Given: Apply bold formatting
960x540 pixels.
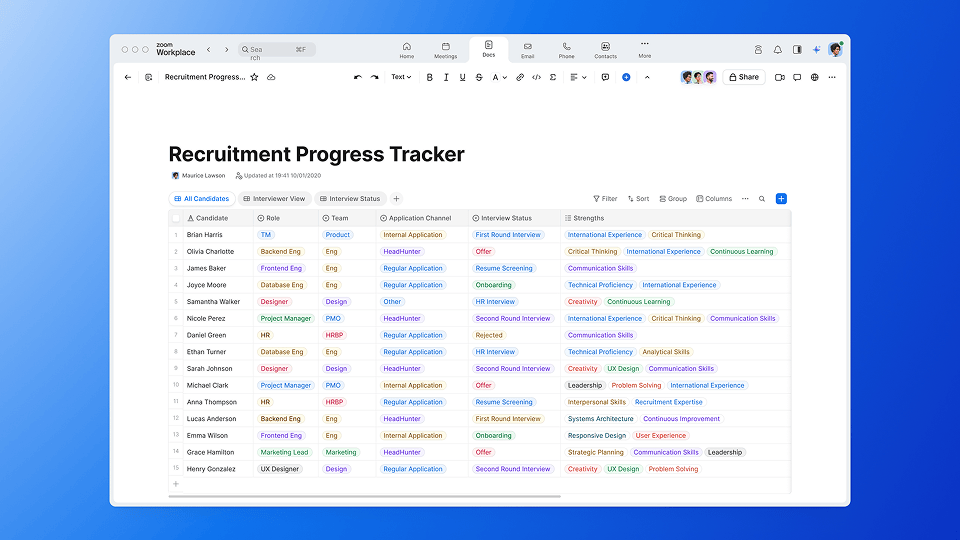Looking at the screenshot, I should pos(430,77).
